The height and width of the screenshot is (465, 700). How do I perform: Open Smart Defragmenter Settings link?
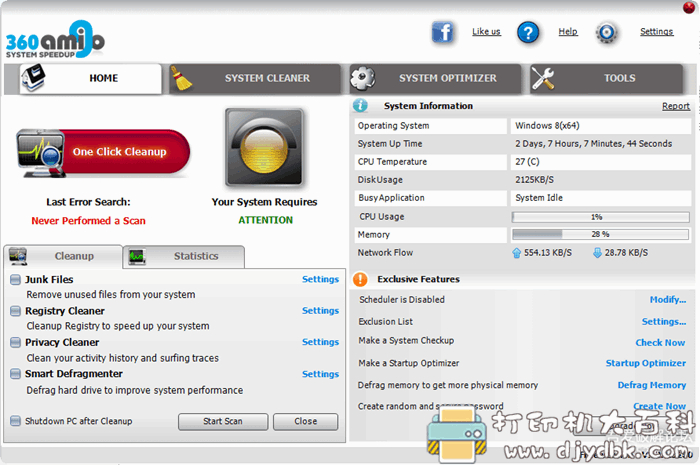click(x=320, y=374)
